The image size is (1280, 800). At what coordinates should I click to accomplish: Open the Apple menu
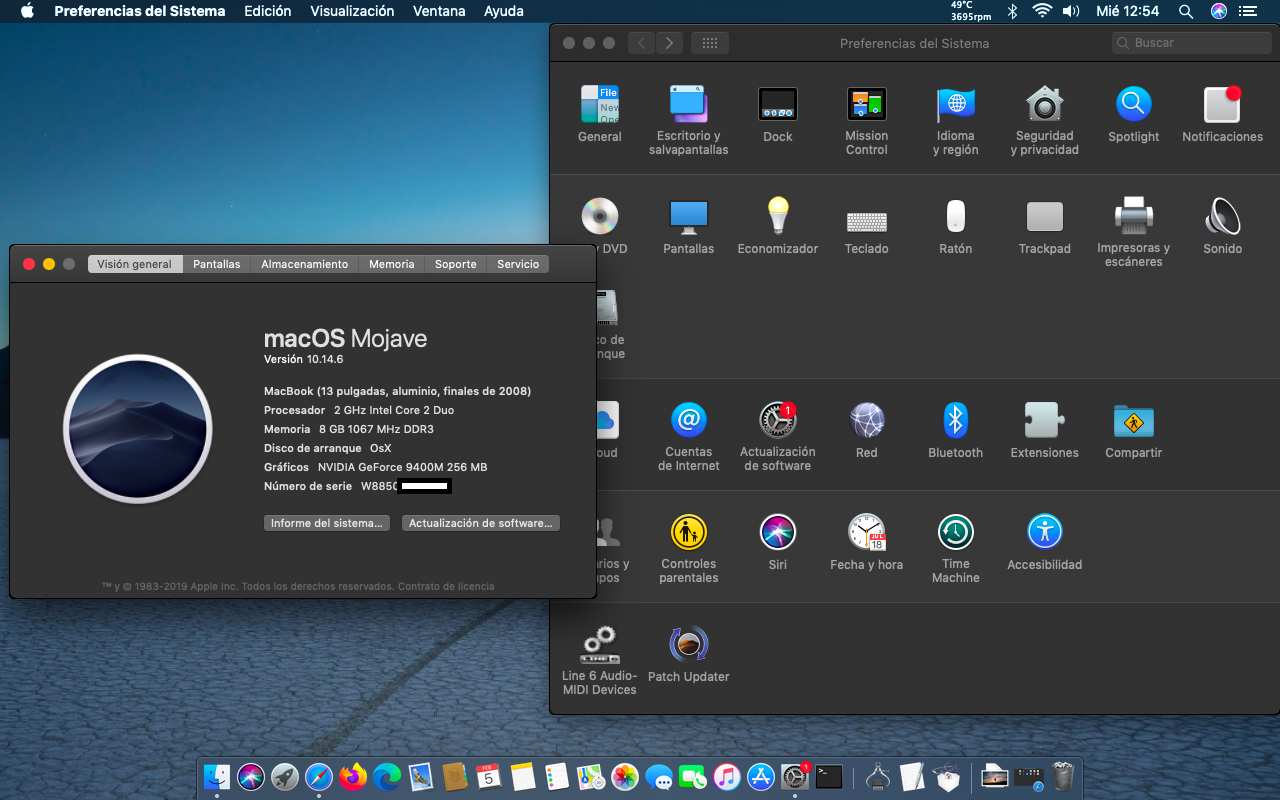pyautogui.click(x=27, y=11)
